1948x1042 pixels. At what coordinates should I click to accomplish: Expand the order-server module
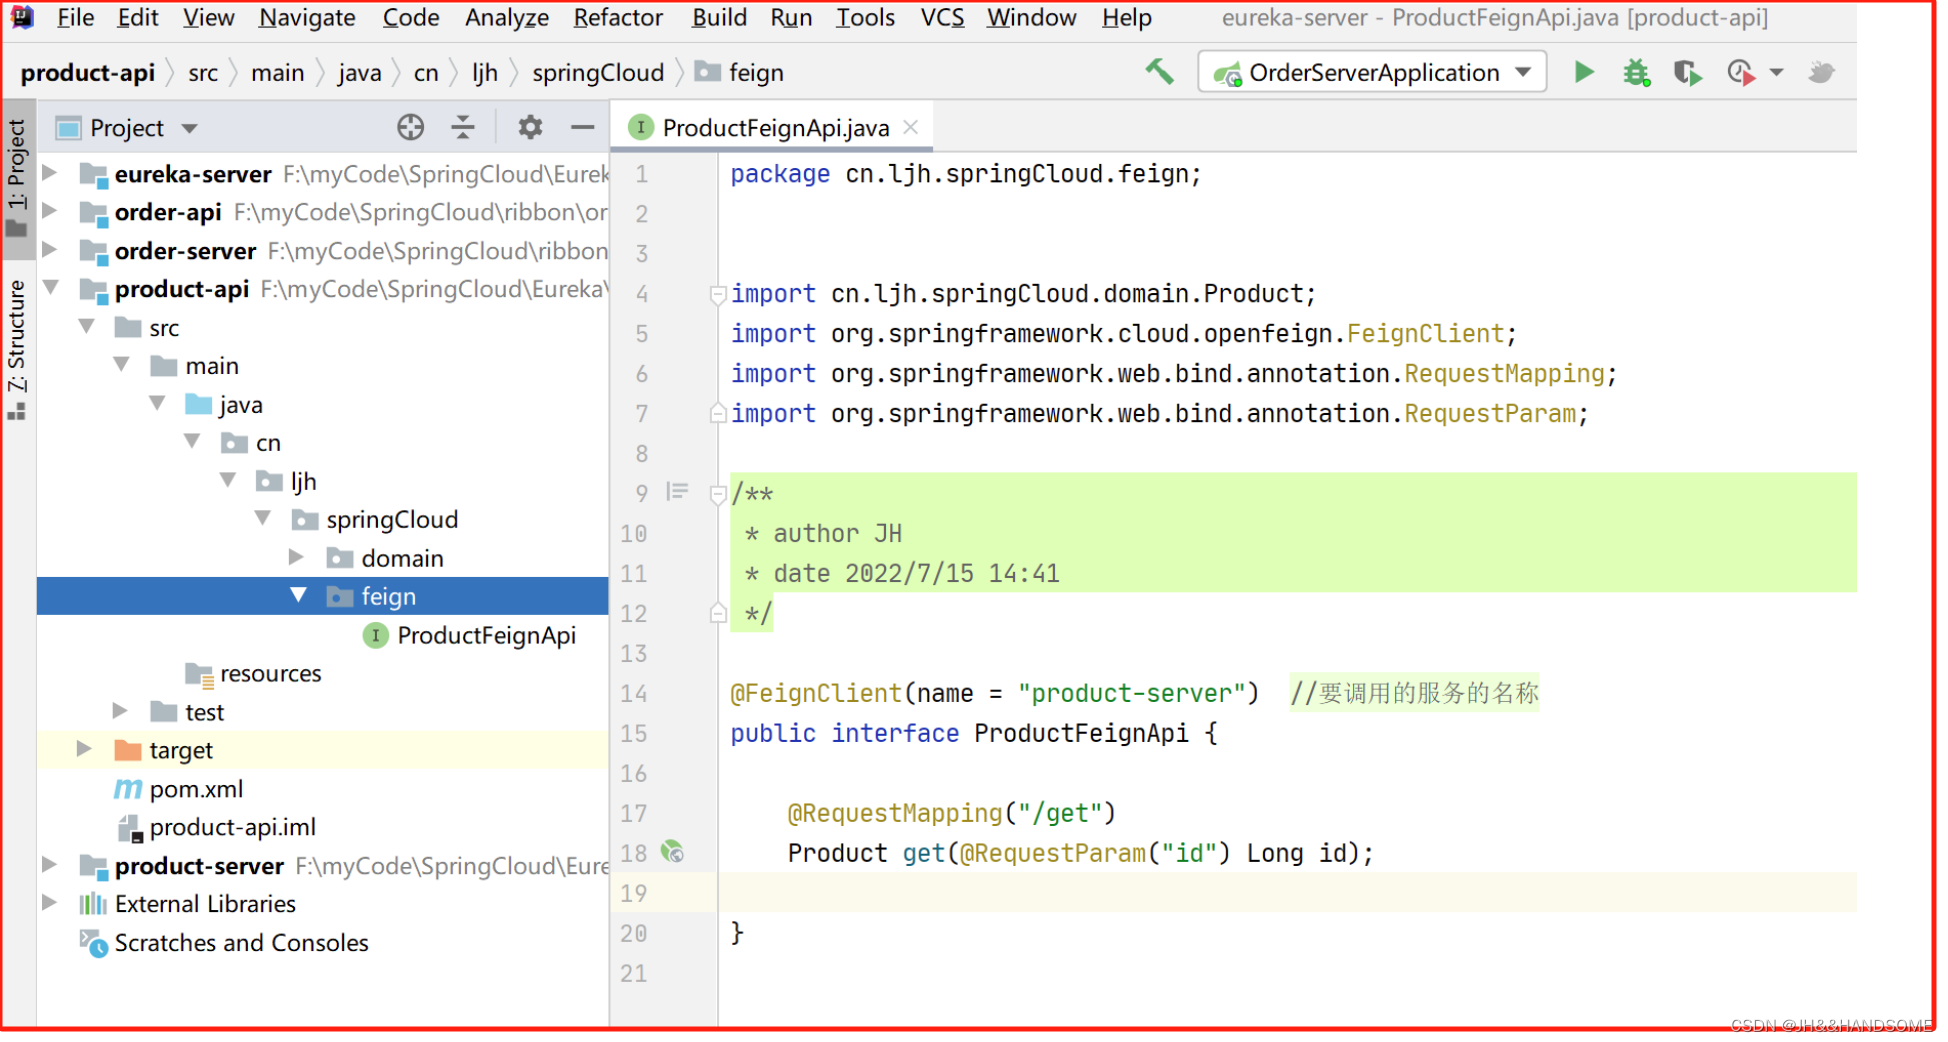[50, 250]
